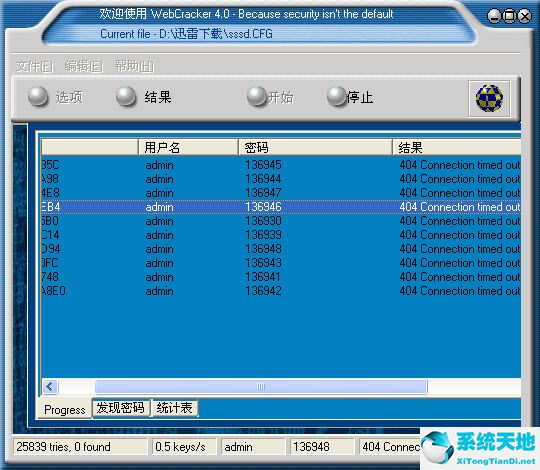Select the row with password 136939
The width and height of the screenshot is (540, 470).
click(281, 235)
